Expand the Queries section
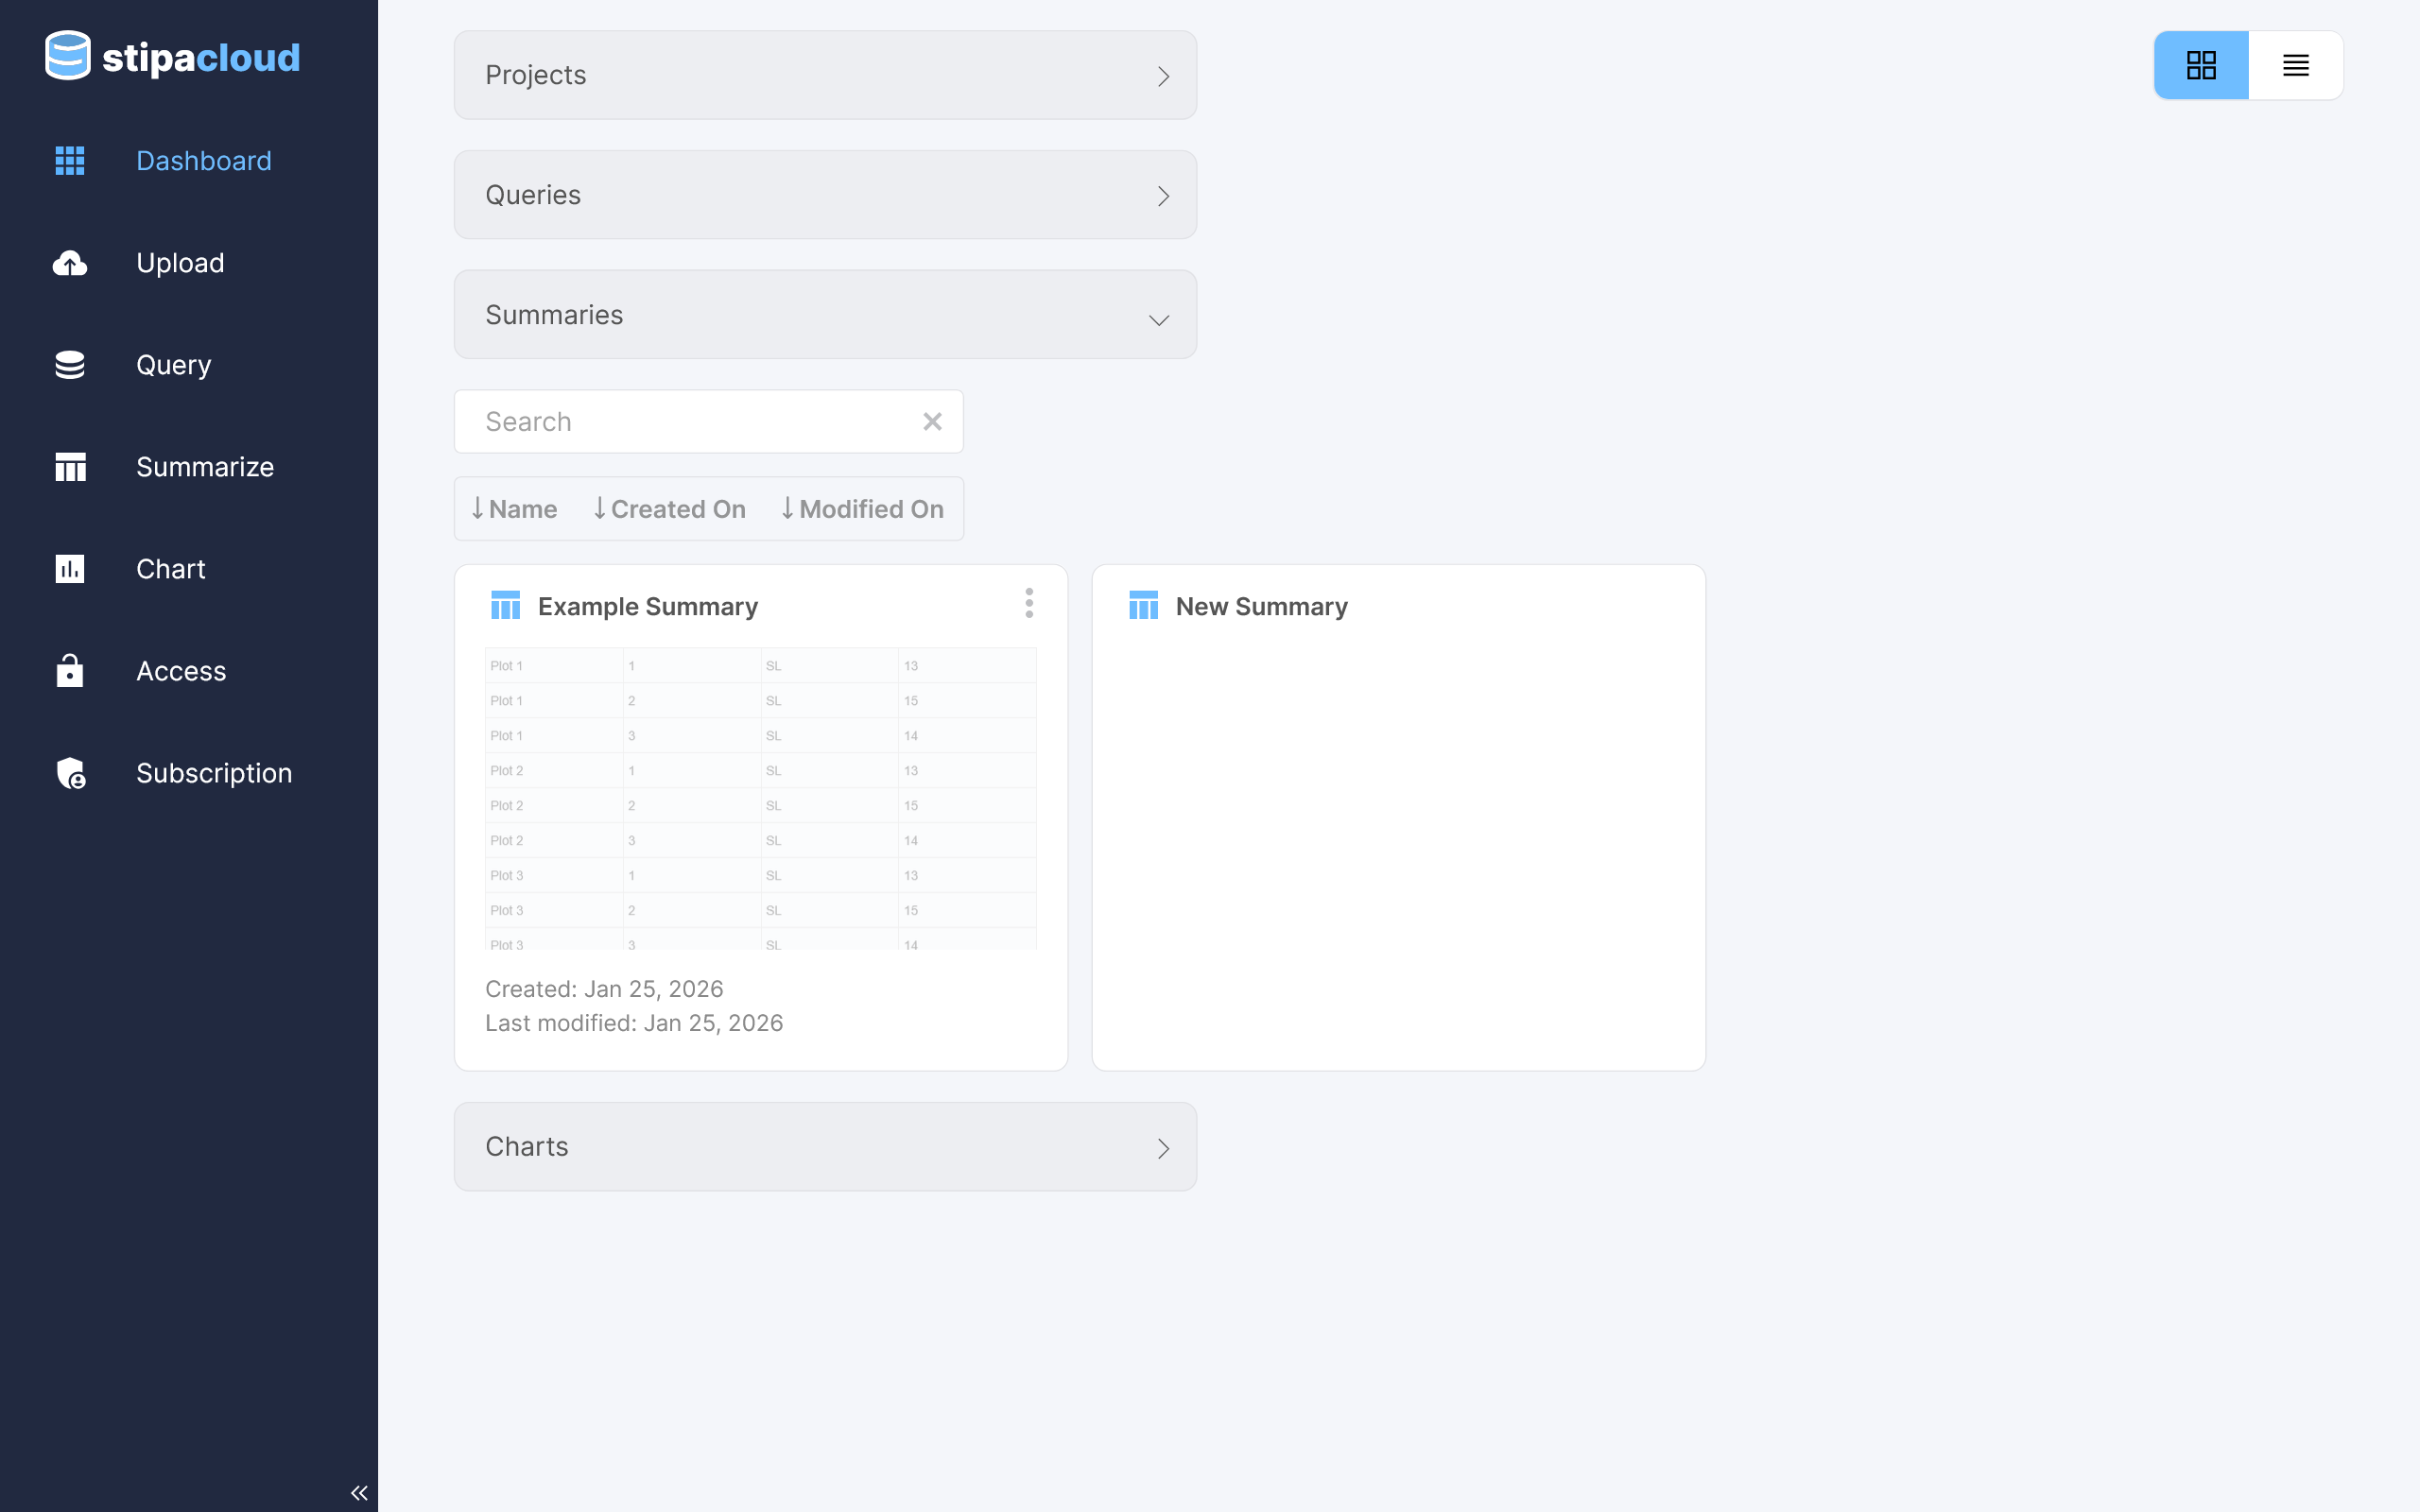The height and width of the screenshot is (1512, 2420). pos(825,195)
